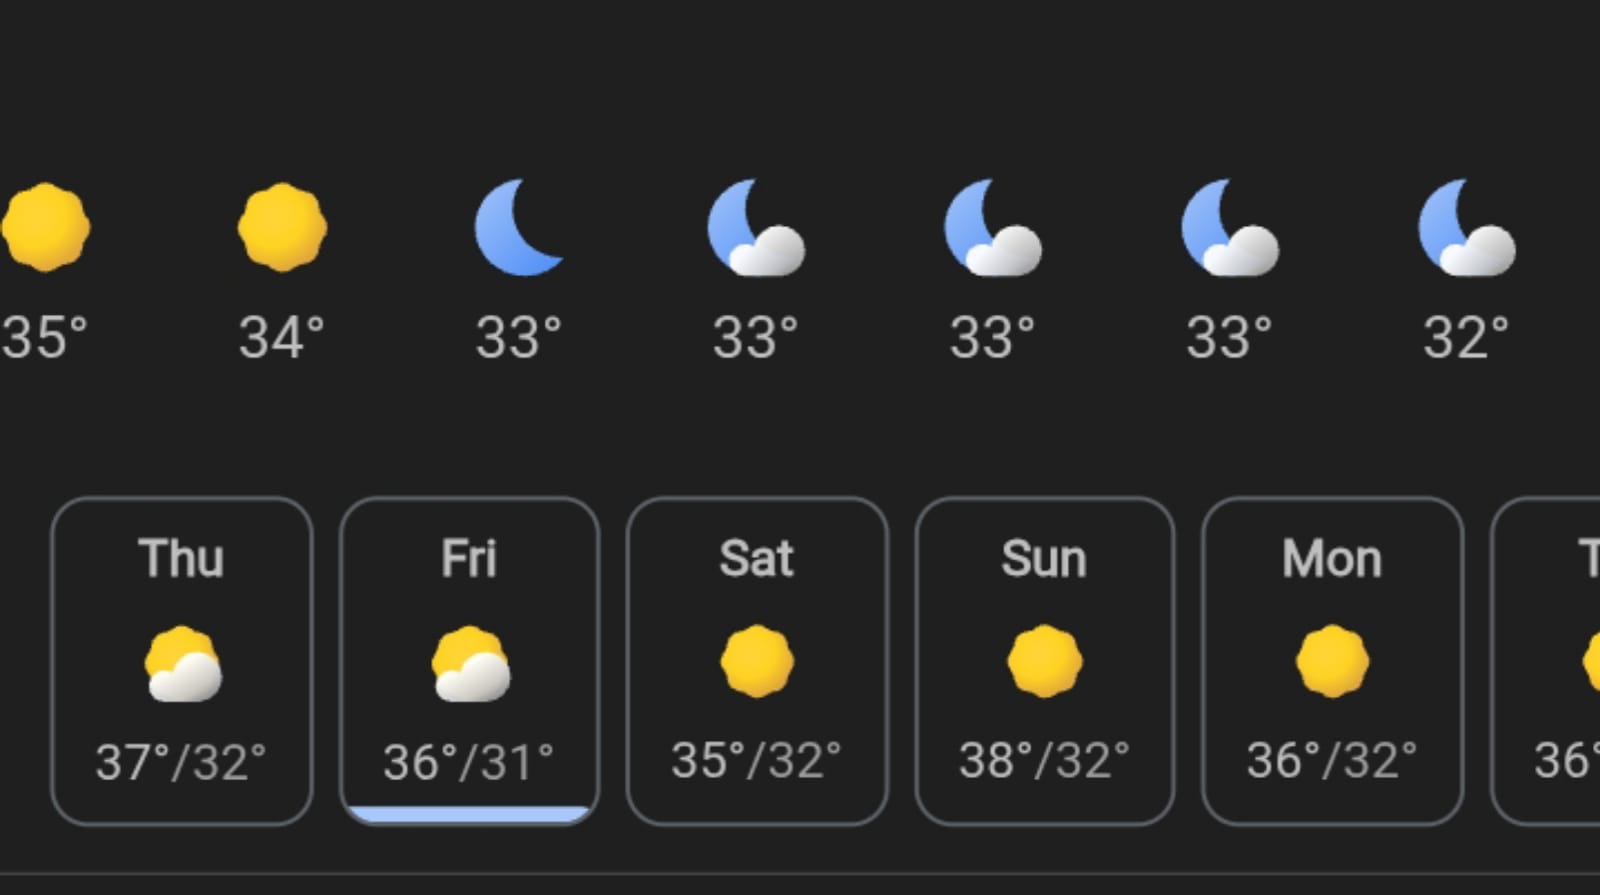Click the sun icon above 34° hourly
The width and height of the screenshot is (1600, 895).
(282, 227)
